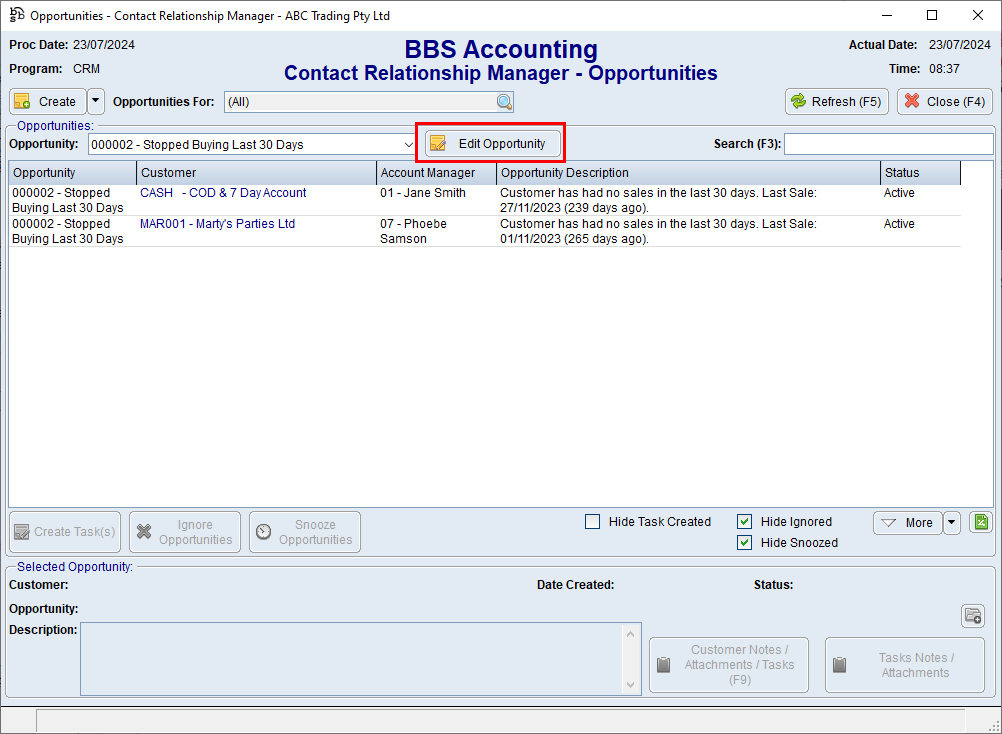Click the Close (F4) button
The height and width of the screenshot is (734, 1002).
click(x=944, y=102)
